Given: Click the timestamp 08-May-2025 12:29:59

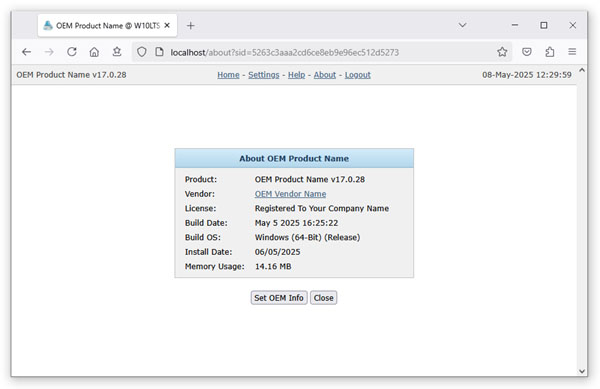Looking at the screenshot, I should point(527,75).
